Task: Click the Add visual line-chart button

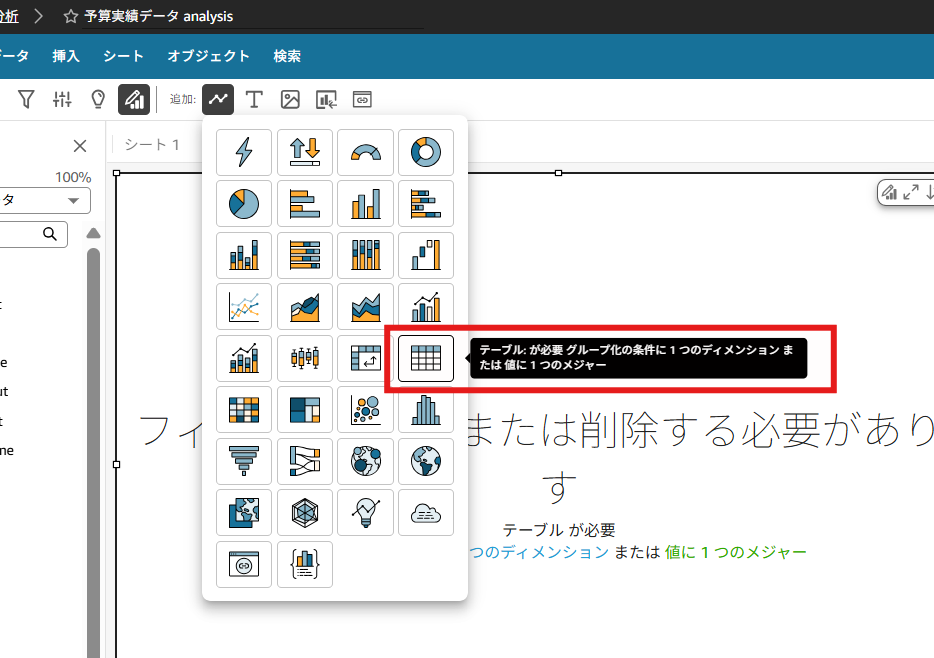Action: [x=218, y=99]
